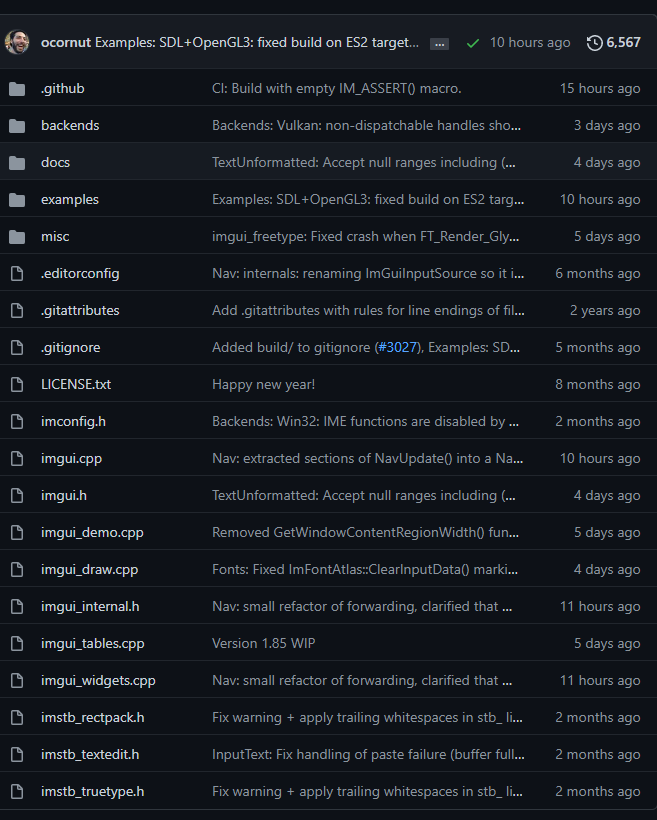Open 'Backends: Win32: IME functions' commit message
The height and width of the screenshot is (820, 657).
coord(365,422)
